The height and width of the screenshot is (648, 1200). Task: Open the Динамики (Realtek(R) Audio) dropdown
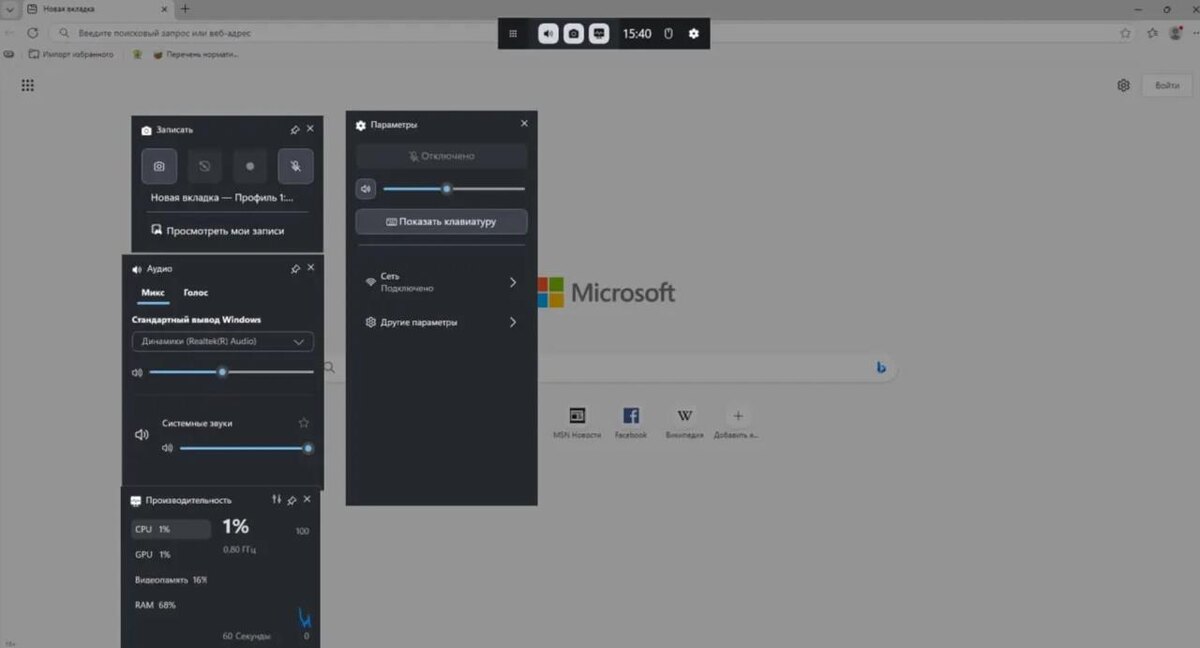pyautogui.click(x=223, y=342)
